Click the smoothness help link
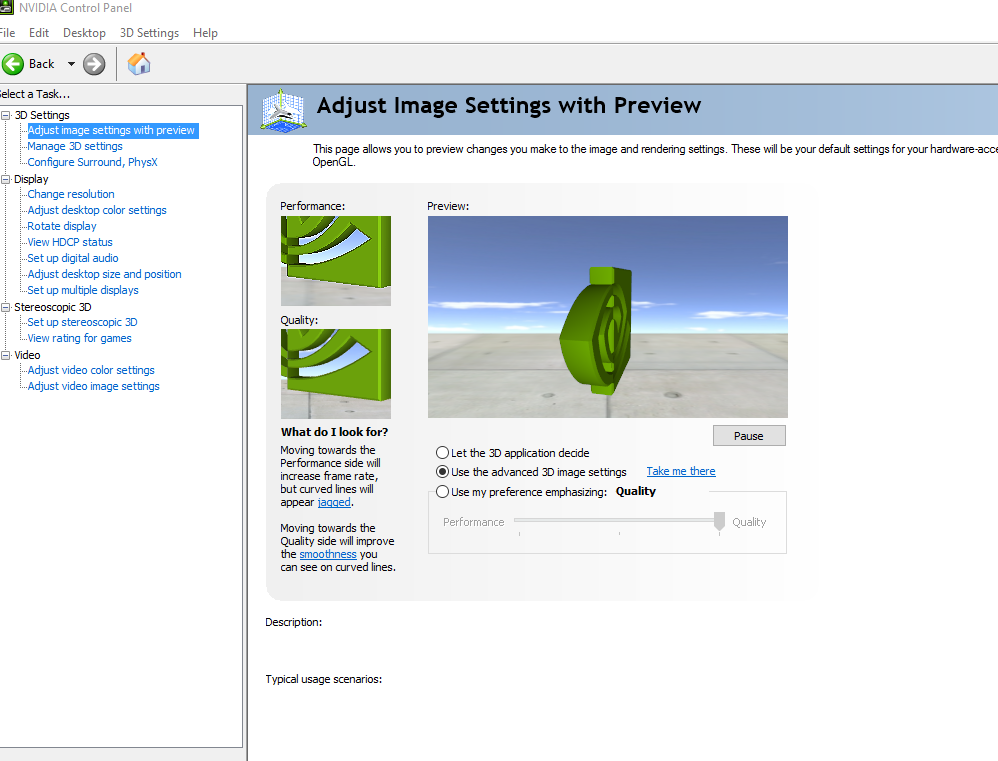This screenshot has width=998, height=761. click(x=328, y=554)
